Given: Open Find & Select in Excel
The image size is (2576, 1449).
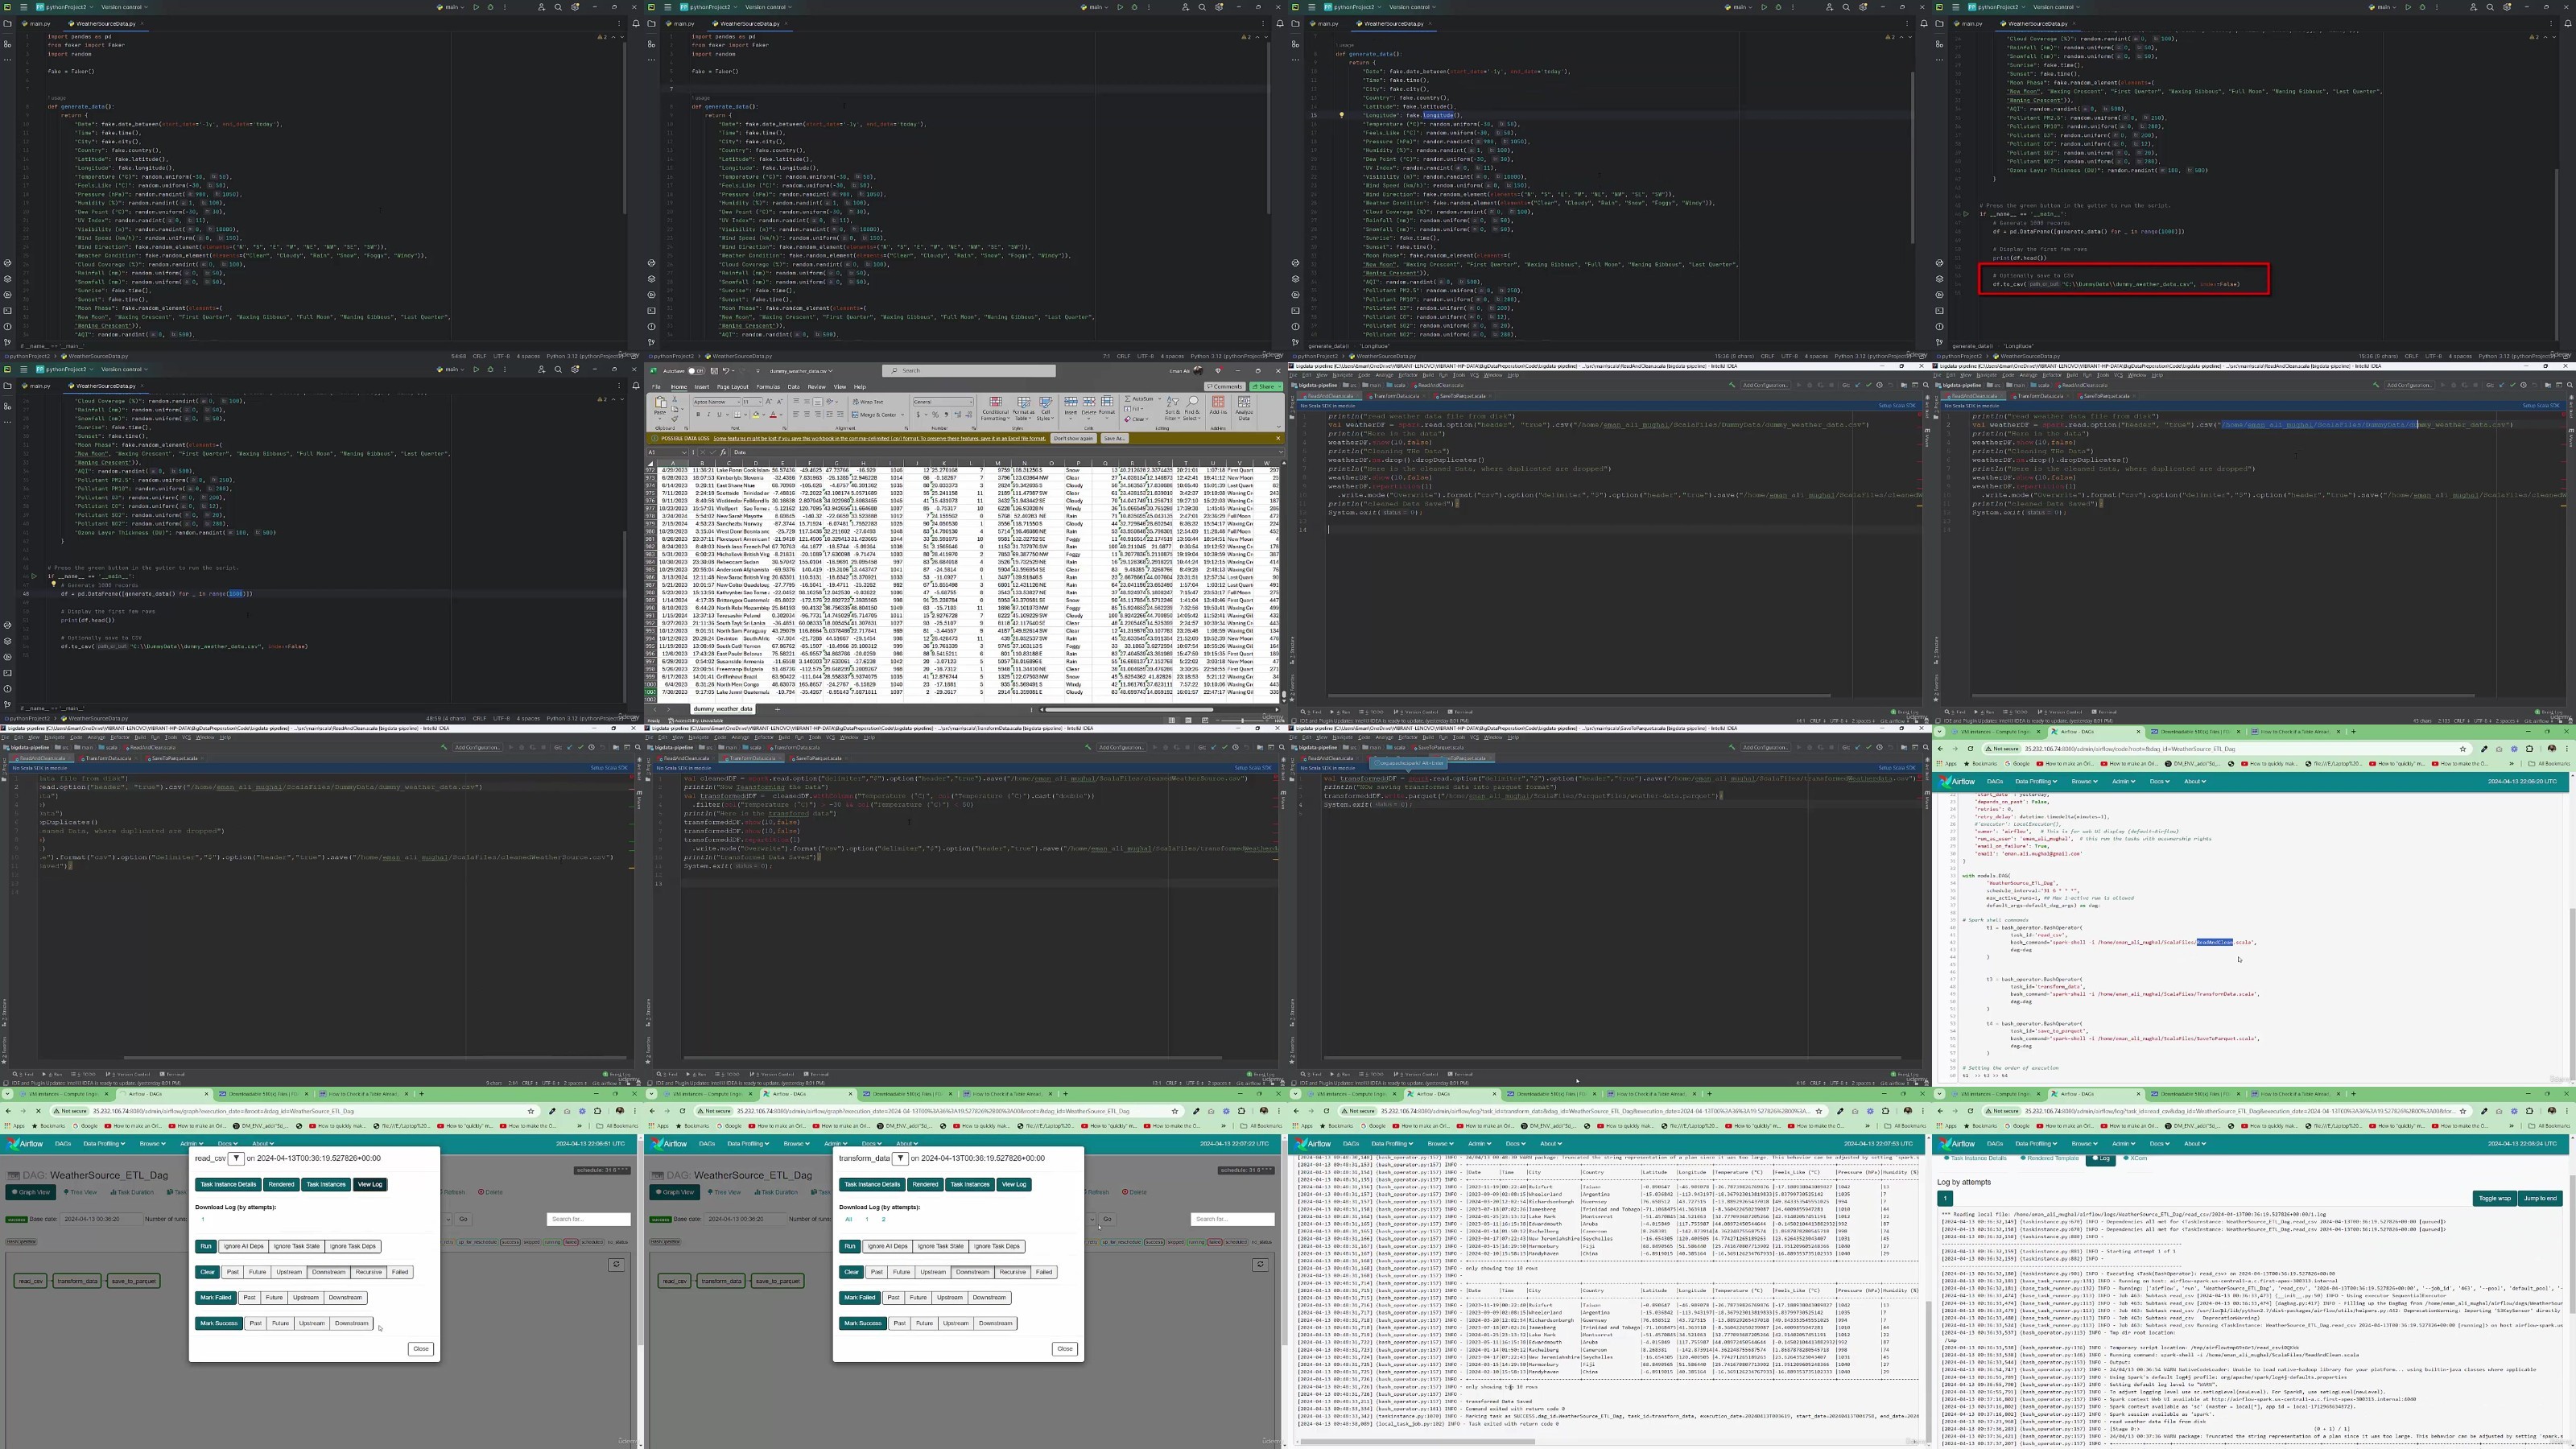Looking at the screenshot, I should (1191, 410).
